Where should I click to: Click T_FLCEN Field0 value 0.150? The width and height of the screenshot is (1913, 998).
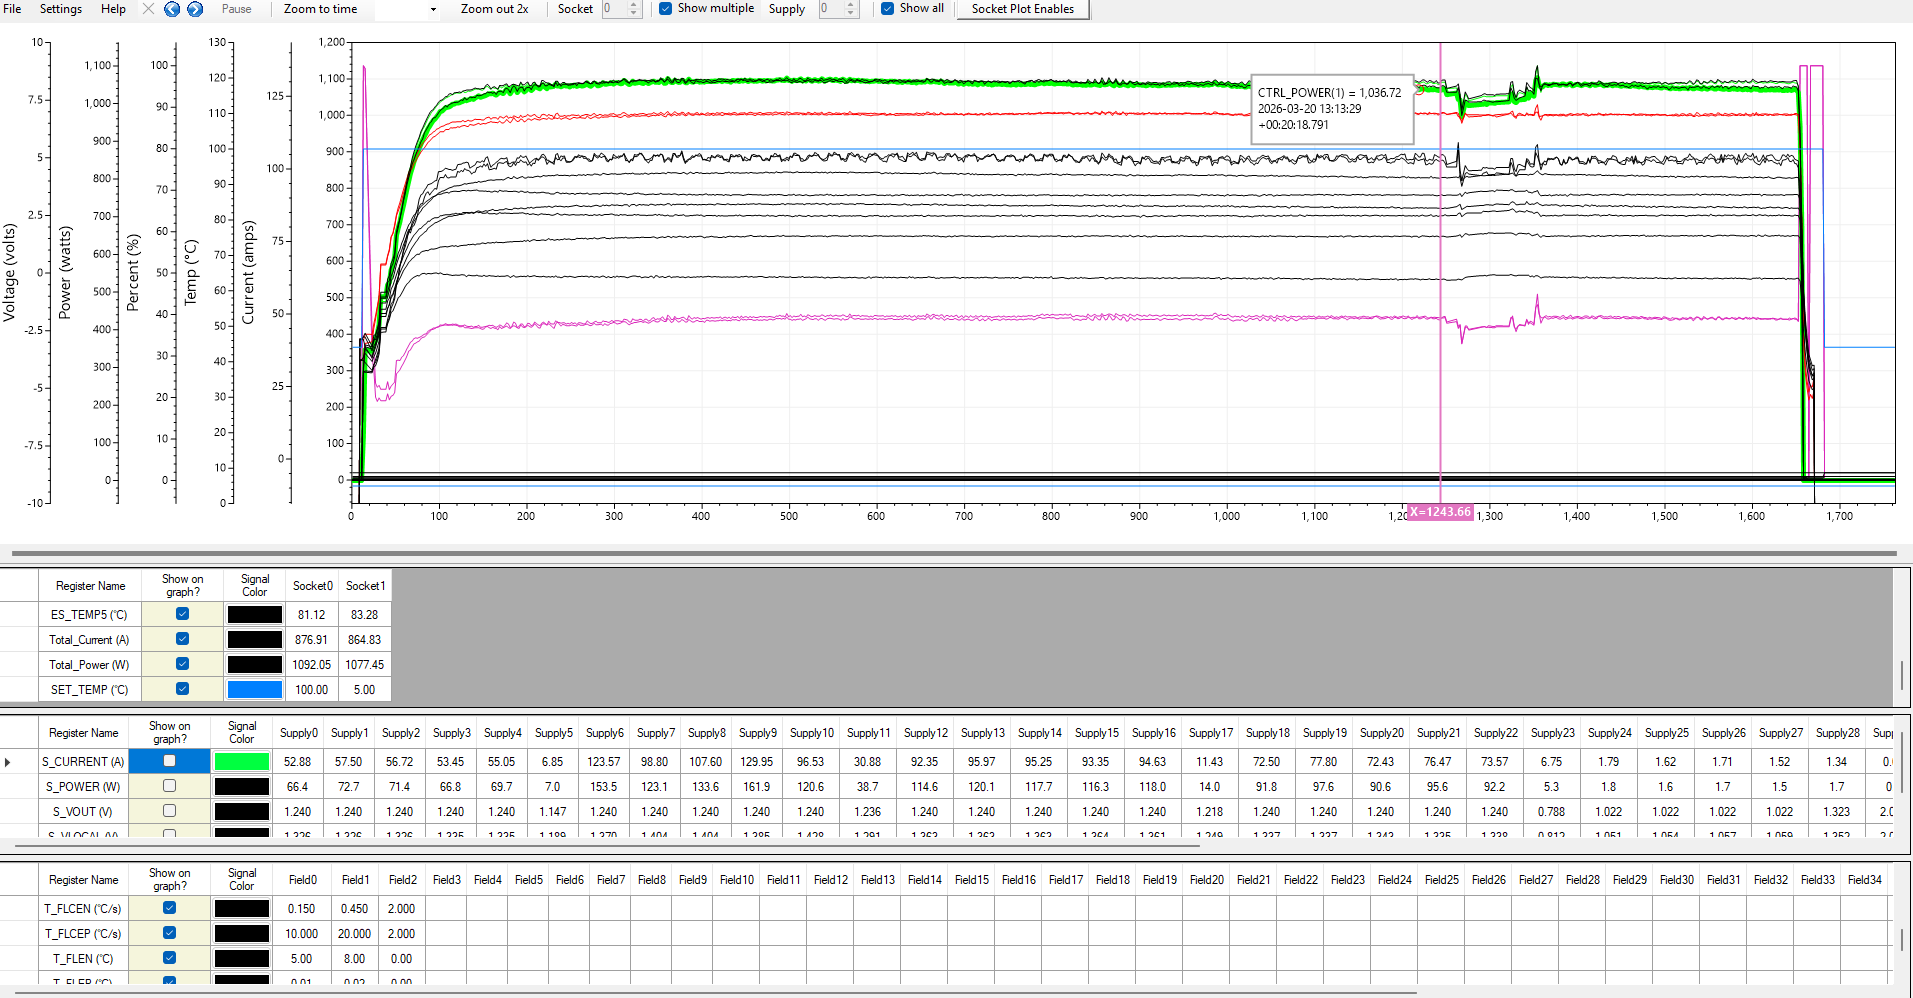click(x=302, y=909)
